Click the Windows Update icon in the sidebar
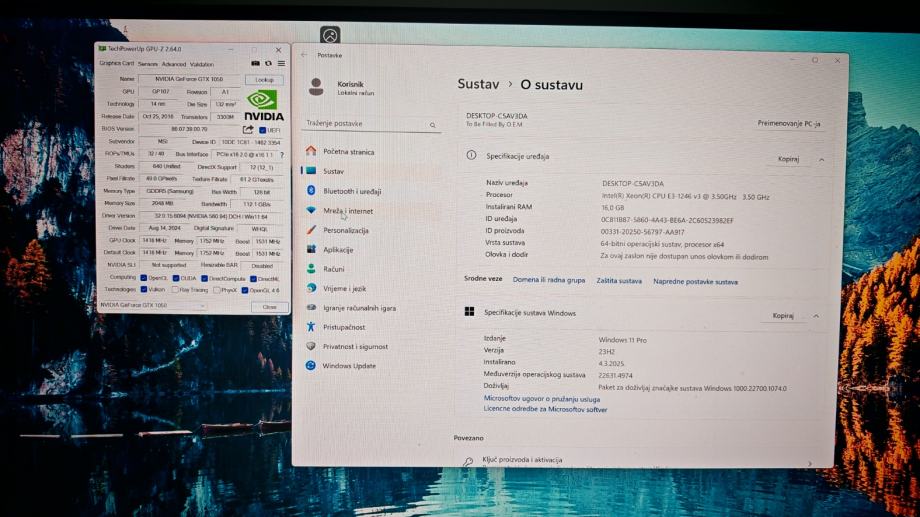Screen dimensions: 920x517 point(310,366)
